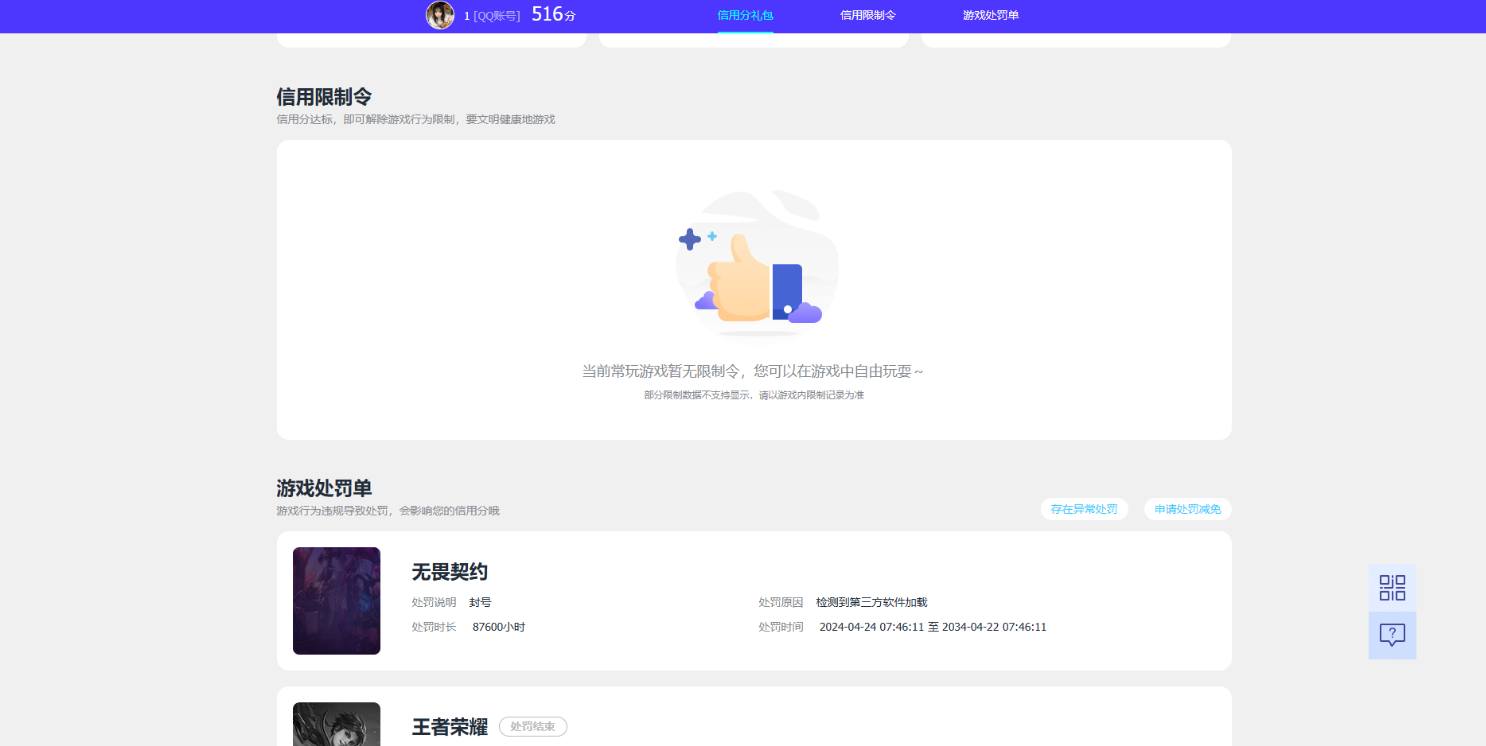Switch to 信用限制令 tab
Screen dimensions: 1486x746
coord(868,16)
